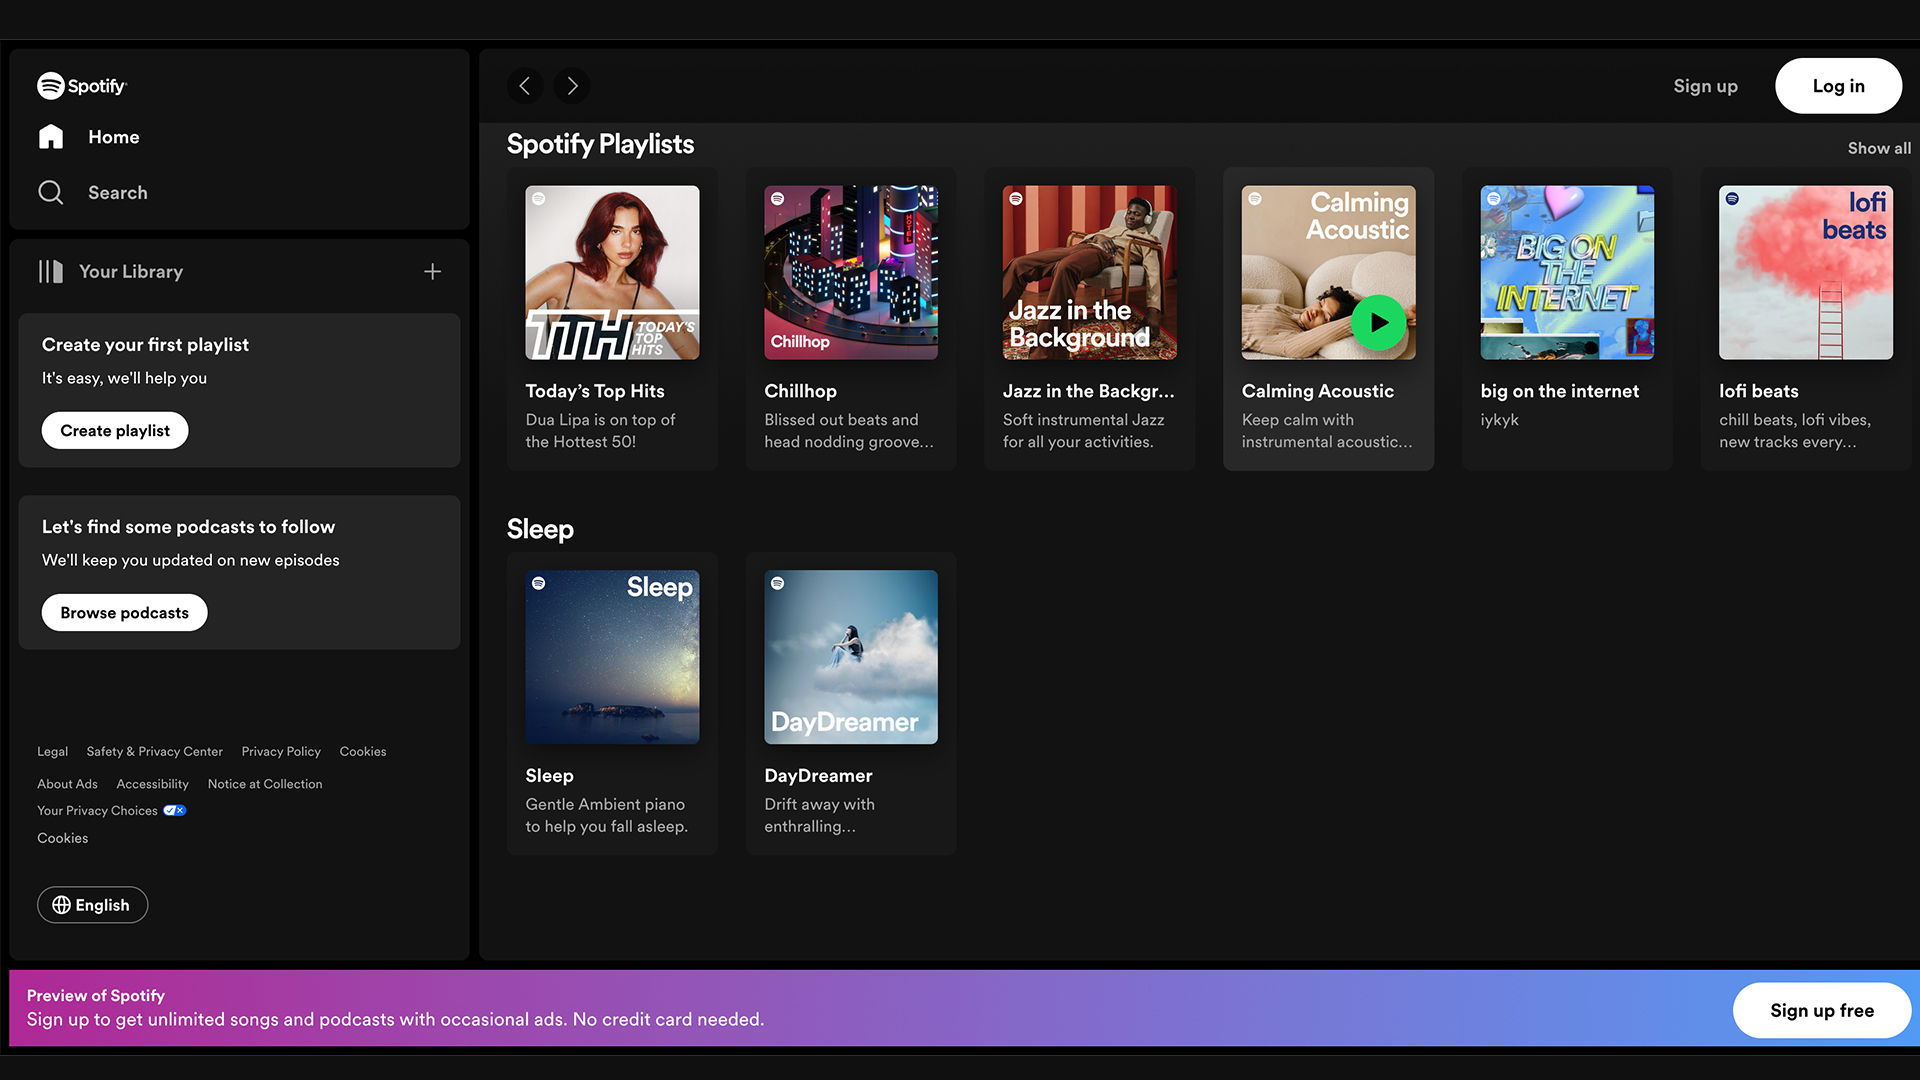Go forward with the right arrow
This screenshot has width=1920, height=1080.
[x=572, y=86]
